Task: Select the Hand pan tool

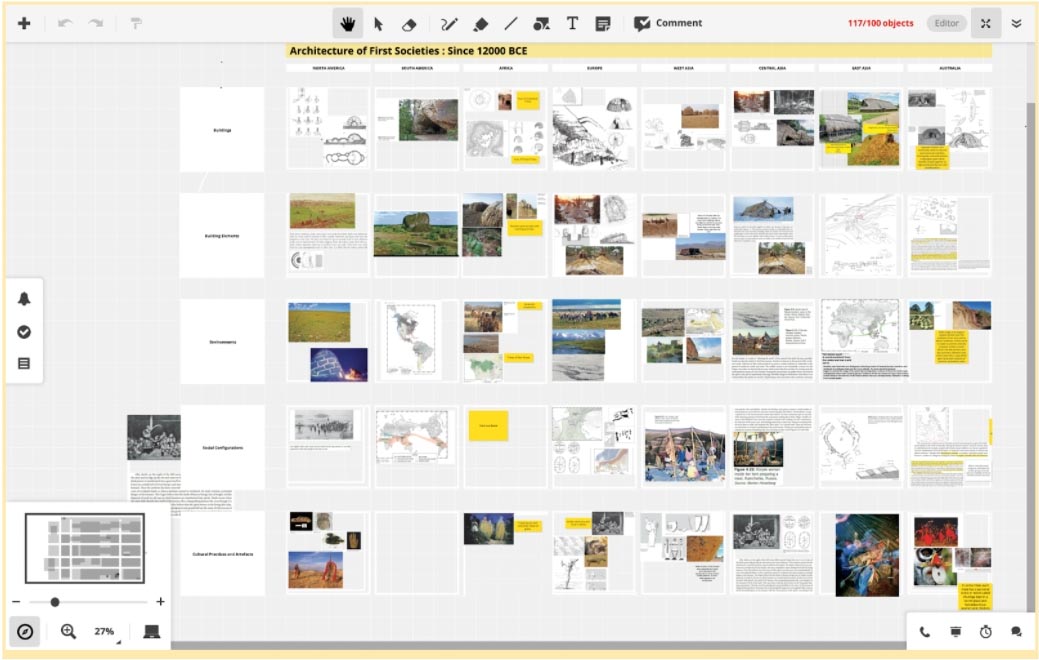Action: 348,23
